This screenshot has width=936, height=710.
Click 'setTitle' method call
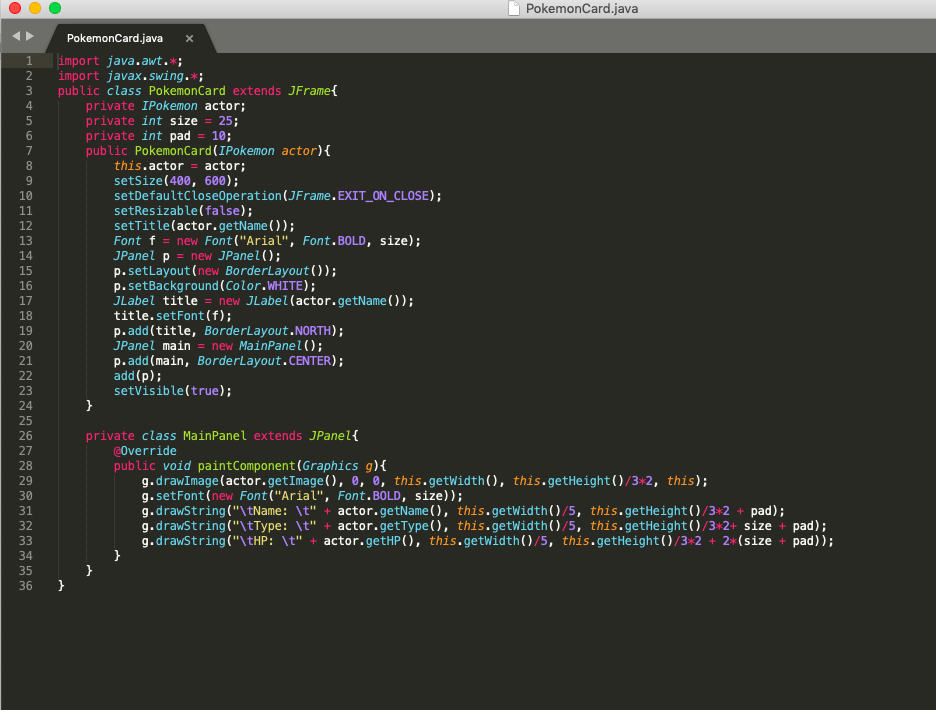click(141, 226)
